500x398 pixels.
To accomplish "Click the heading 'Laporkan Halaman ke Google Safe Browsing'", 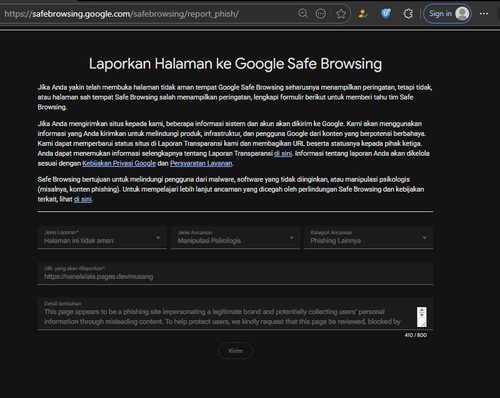I will click(235, 64).
